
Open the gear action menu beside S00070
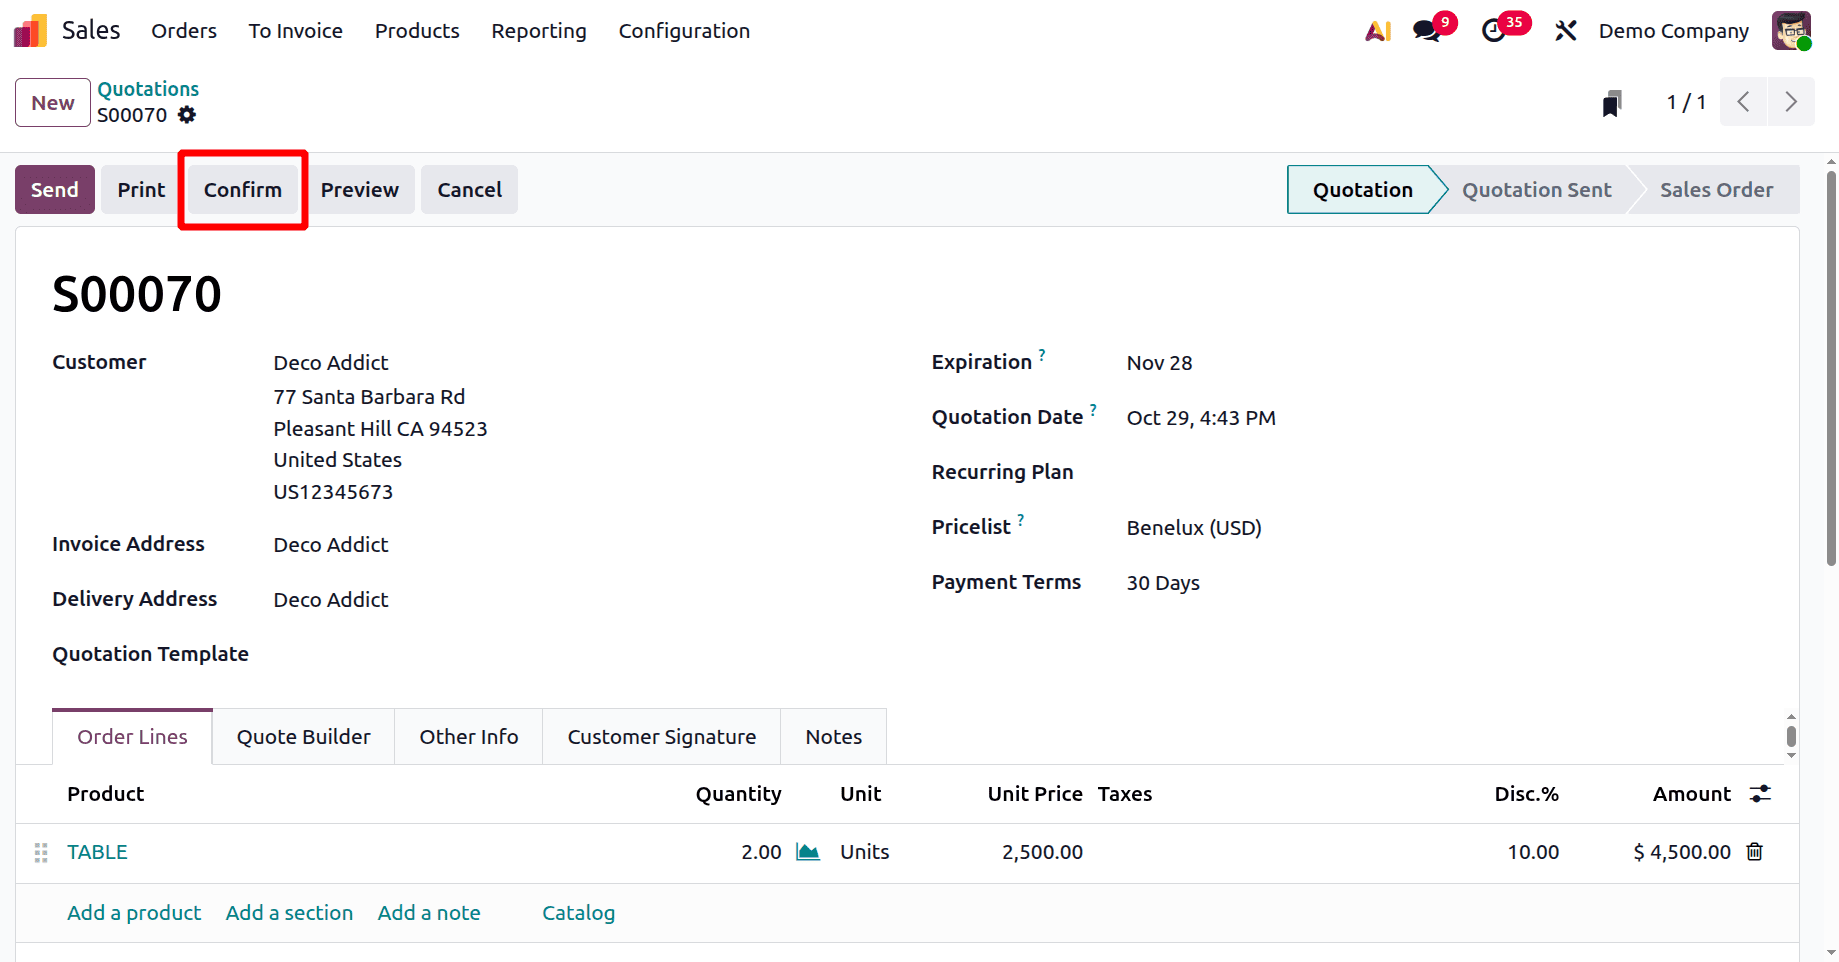click(187, 115)
